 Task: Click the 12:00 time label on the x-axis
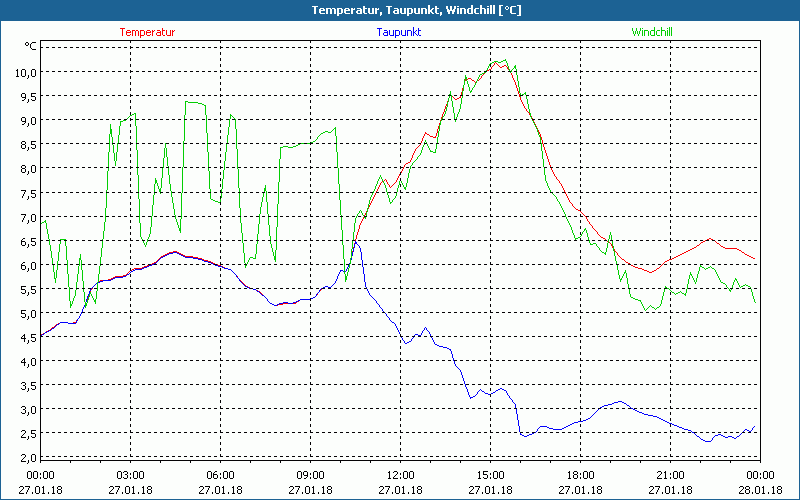[x=400, y=475]
